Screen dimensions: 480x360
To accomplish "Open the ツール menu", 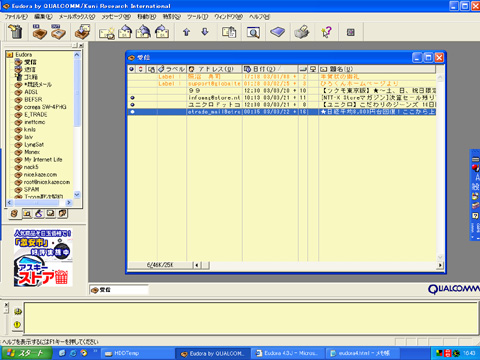I will [x=197, y=16].
